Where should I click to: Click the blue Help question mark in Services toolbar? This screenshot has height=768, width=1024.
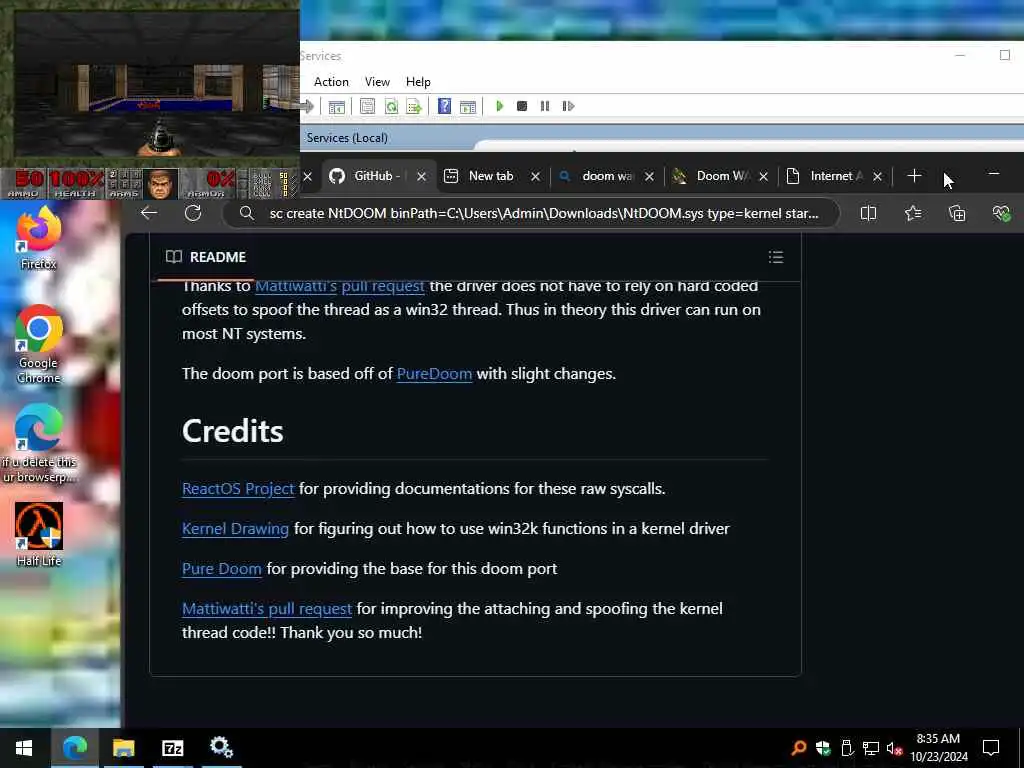pyautogui.click(x=444, y=106)
